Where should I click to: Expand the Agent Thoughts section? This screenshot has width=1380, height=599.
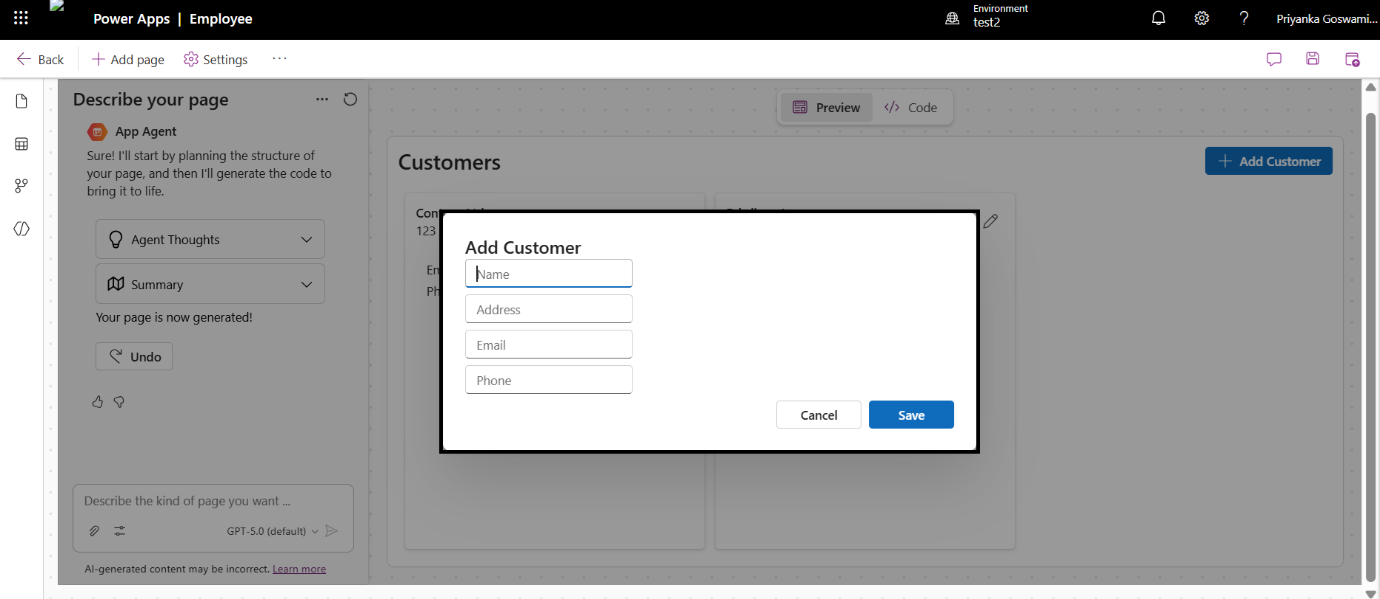(x=210, y=240)
